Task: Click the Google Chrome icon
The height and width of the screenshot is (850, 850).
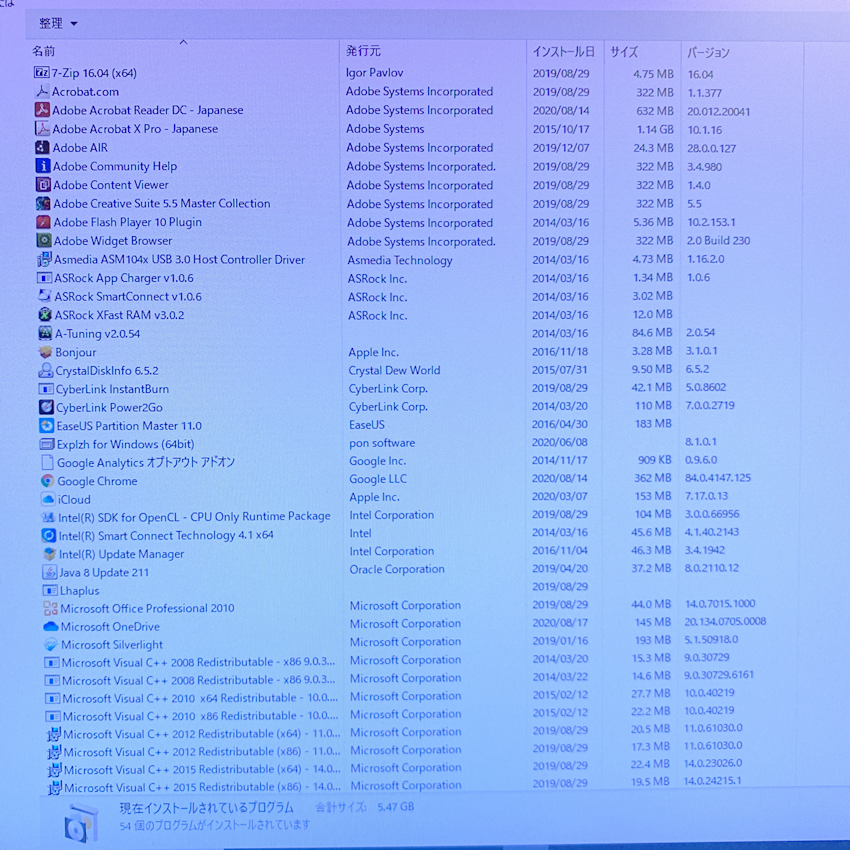Action: (48, 481)
